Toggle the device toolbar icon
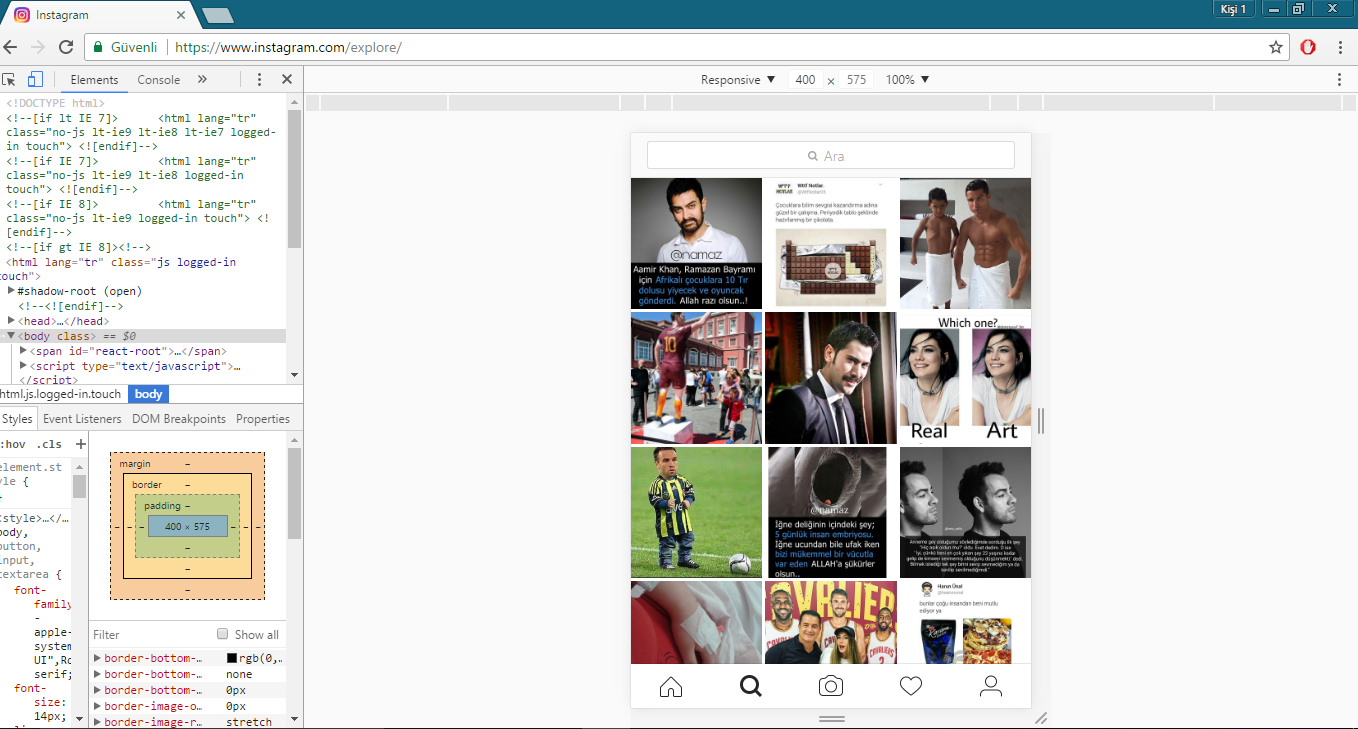Viewport: 1358px width, 729px height. tap(35, 79)
